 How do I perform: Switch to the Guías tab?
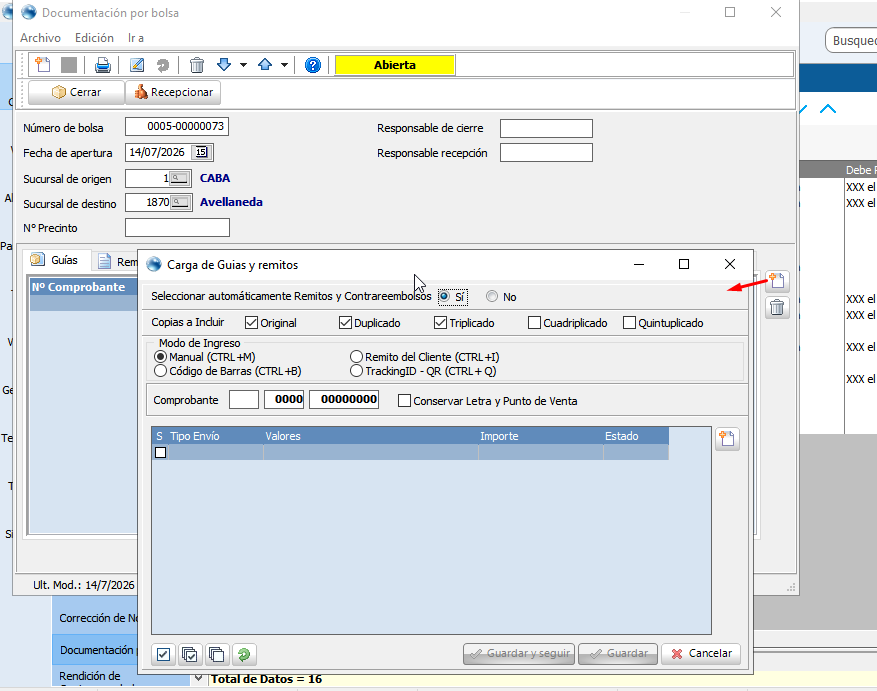(x=55, y=260)
